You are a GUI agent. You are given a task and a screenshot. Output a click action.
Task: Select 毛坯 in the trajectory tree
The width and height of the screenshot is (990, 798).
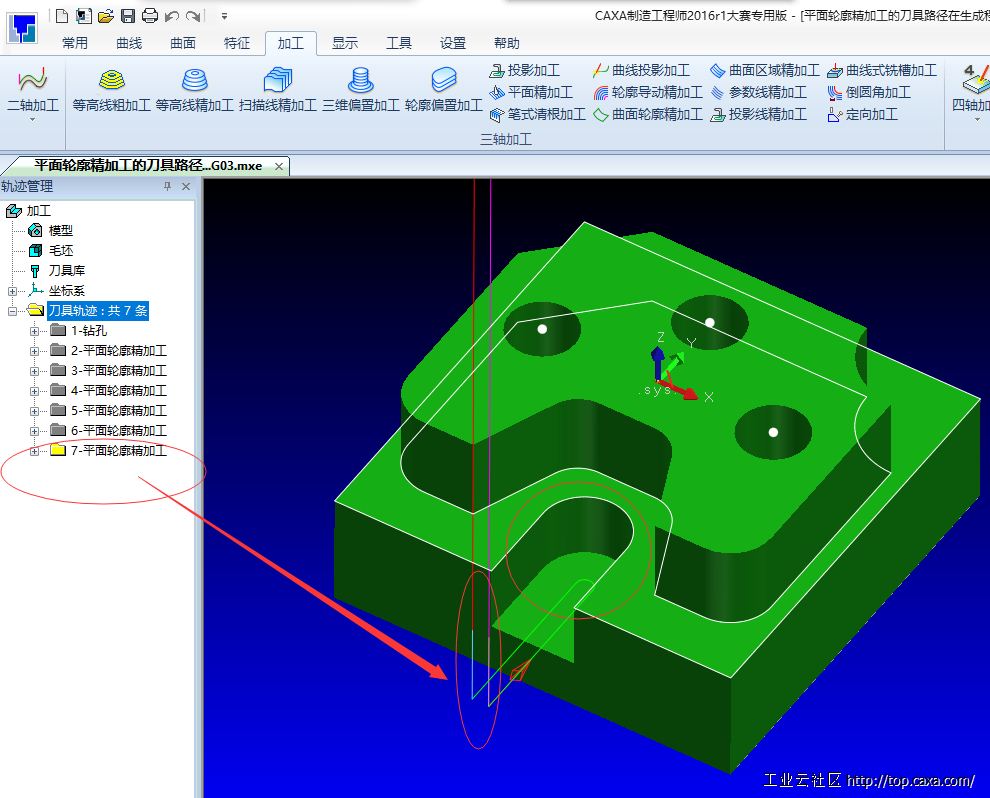[x=61, y=251]
